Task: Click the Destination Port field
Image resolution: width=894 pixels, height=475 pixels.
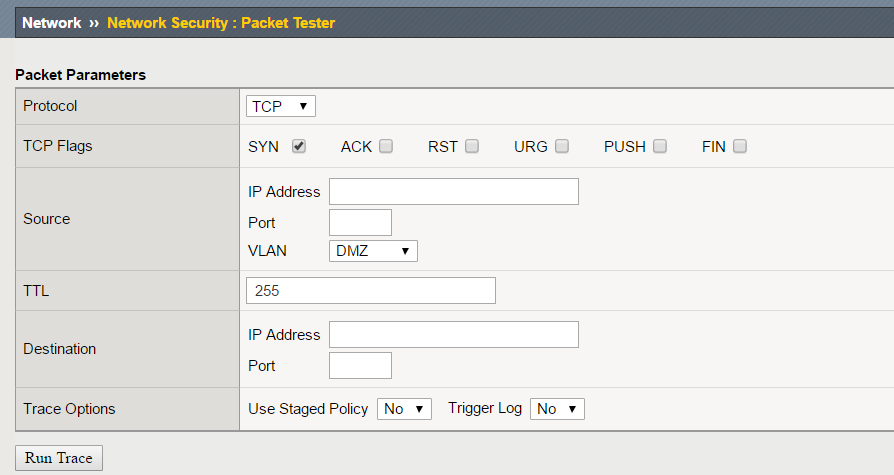Action: [x=360, y=366]
